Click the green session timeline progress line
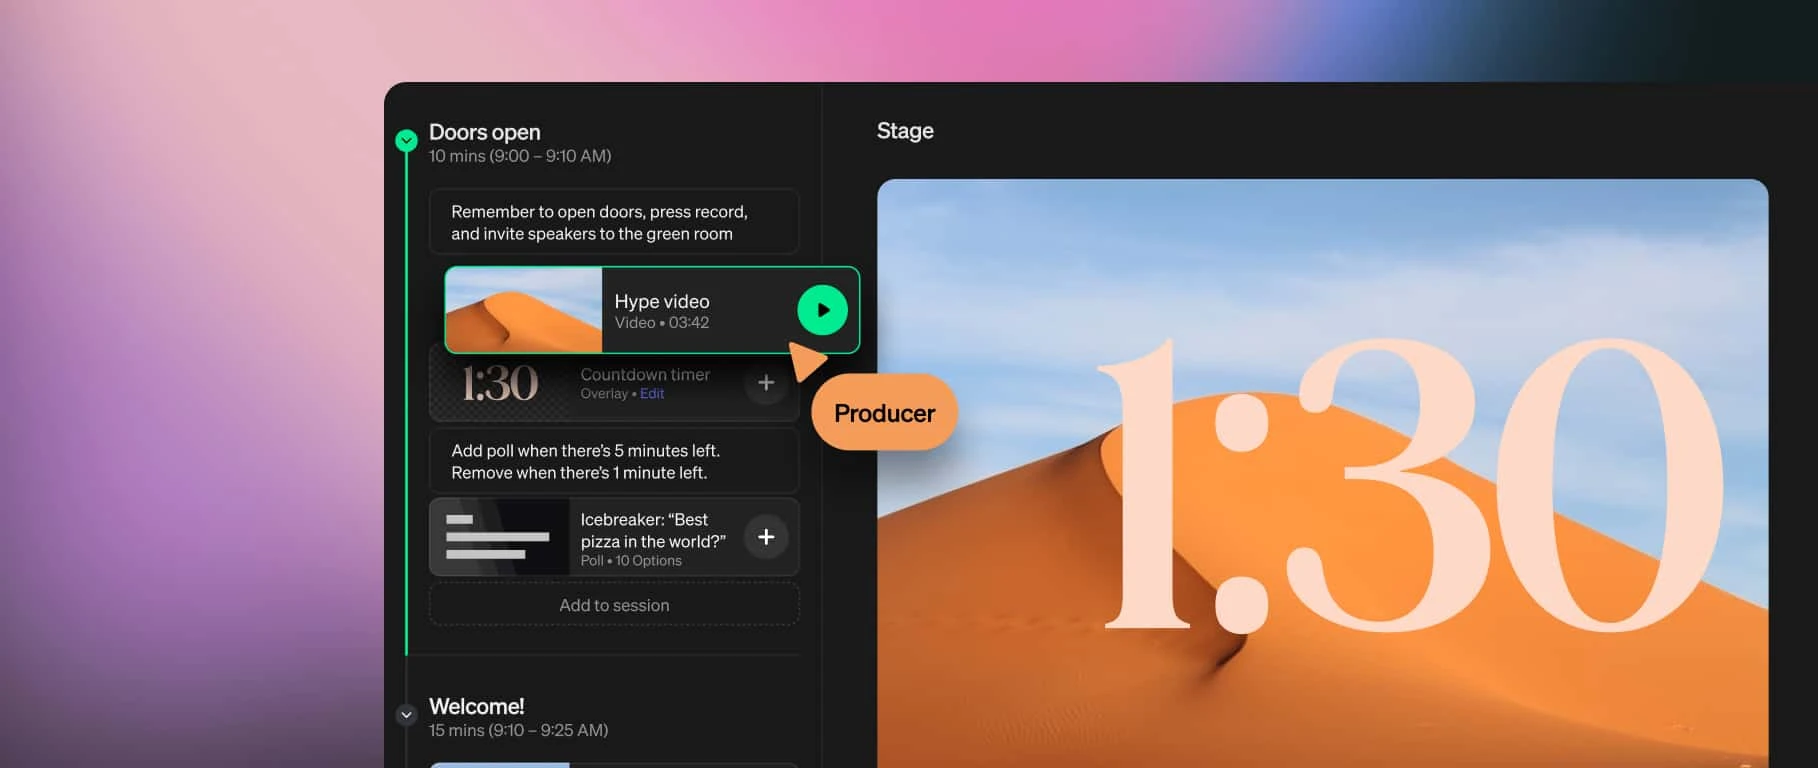This screenshot has width=1818, height=768. click(406, 400)
